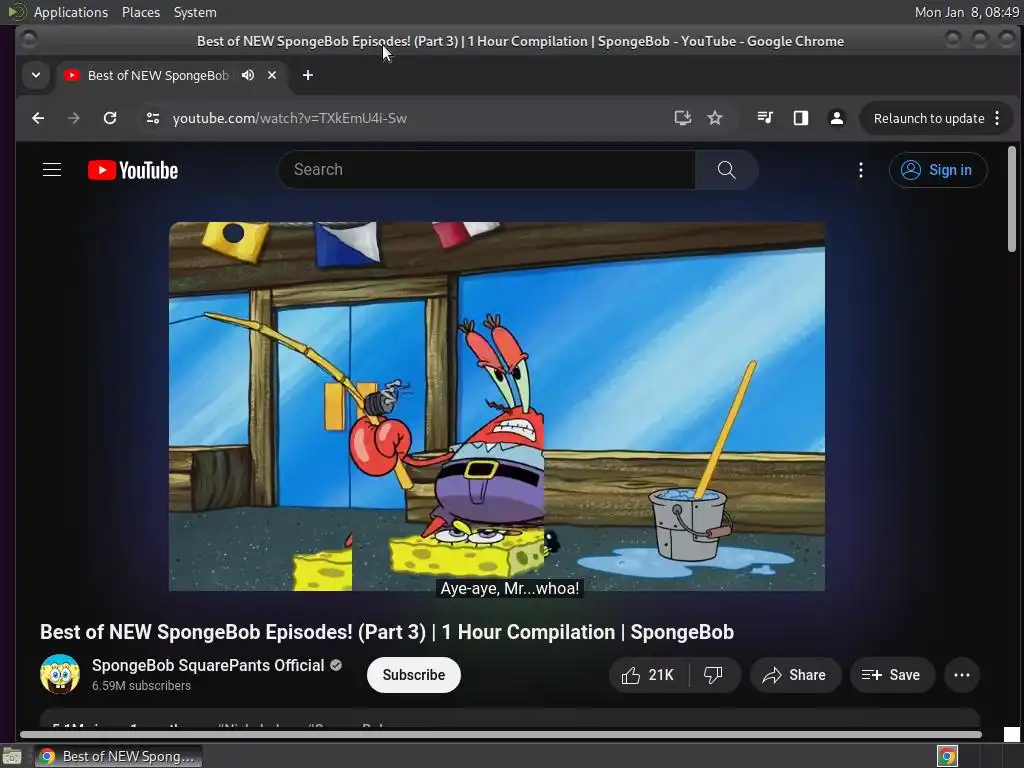The image size is (1024, 768).
Task: Install app icon in address bar
Action: 682,118
